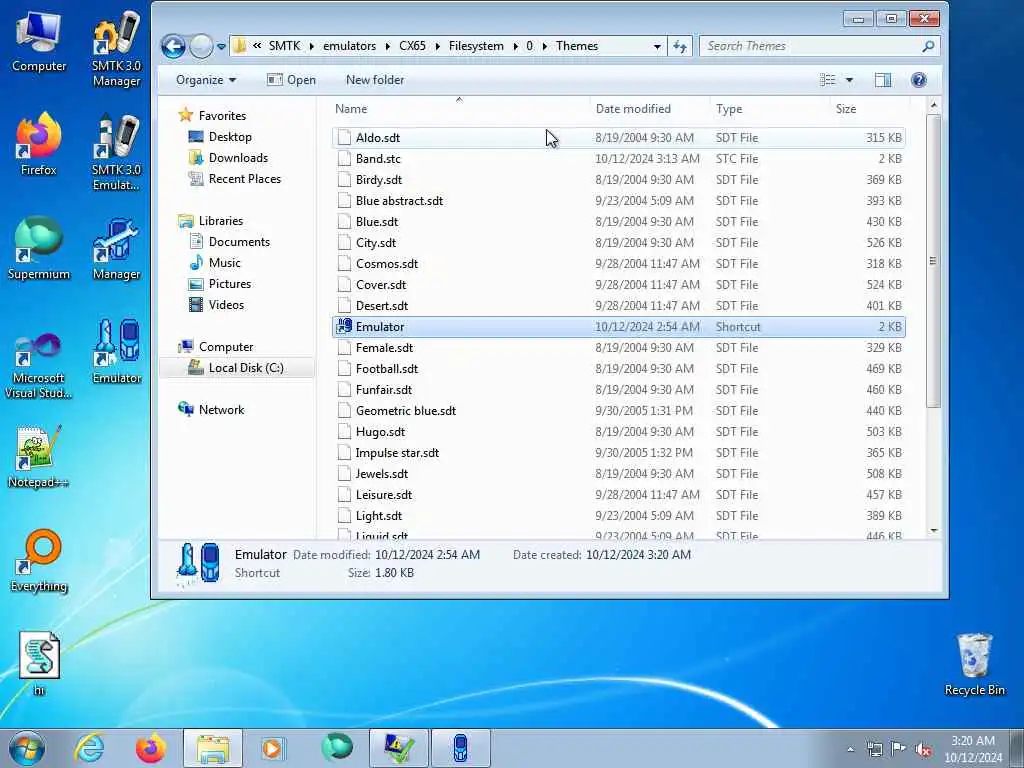Open the Manager desktop shortcut
The image size is (1024, 768).
(x=116, y=249)
